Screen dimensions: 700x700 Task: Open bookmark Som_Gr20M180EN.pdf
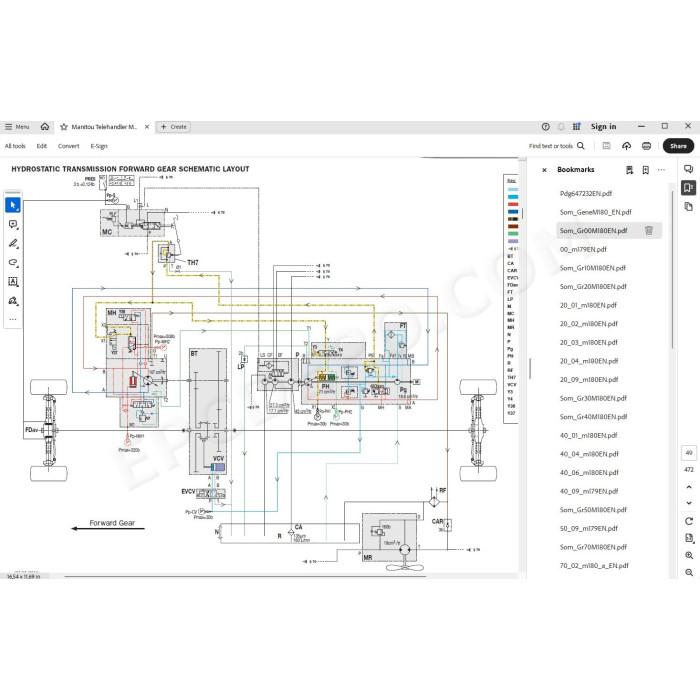pyautogui.click(x=593, y=287)
